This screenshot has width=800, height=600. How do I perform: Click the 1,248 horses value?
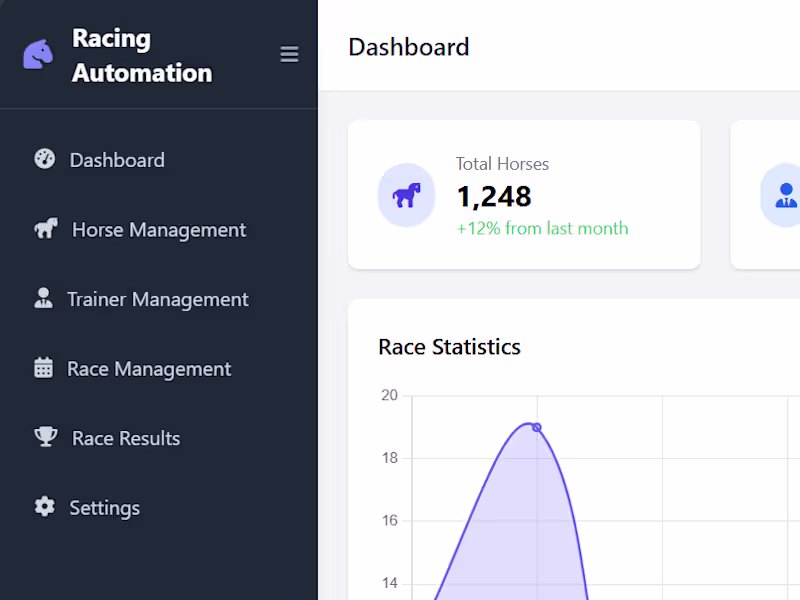[494, 196]
